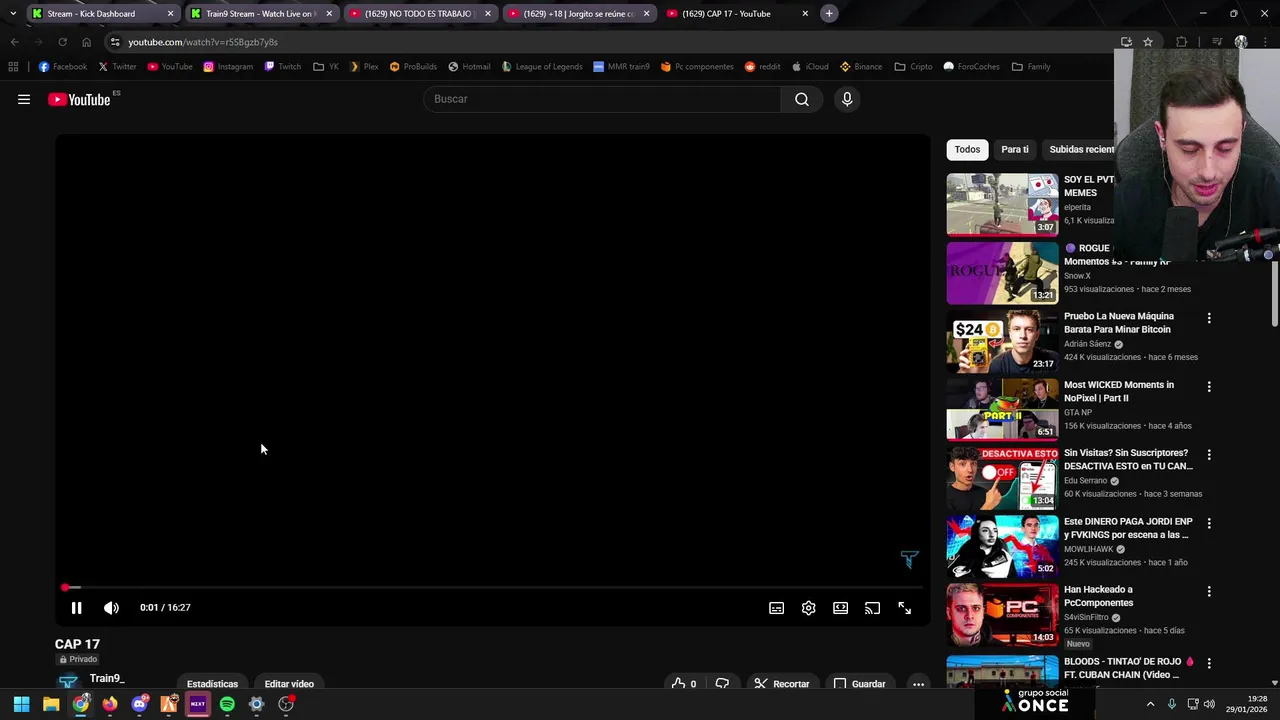Viewport: 1280px width, 720px height.
Task: Start voice search with the microphone icon
Action: point(847,99)
